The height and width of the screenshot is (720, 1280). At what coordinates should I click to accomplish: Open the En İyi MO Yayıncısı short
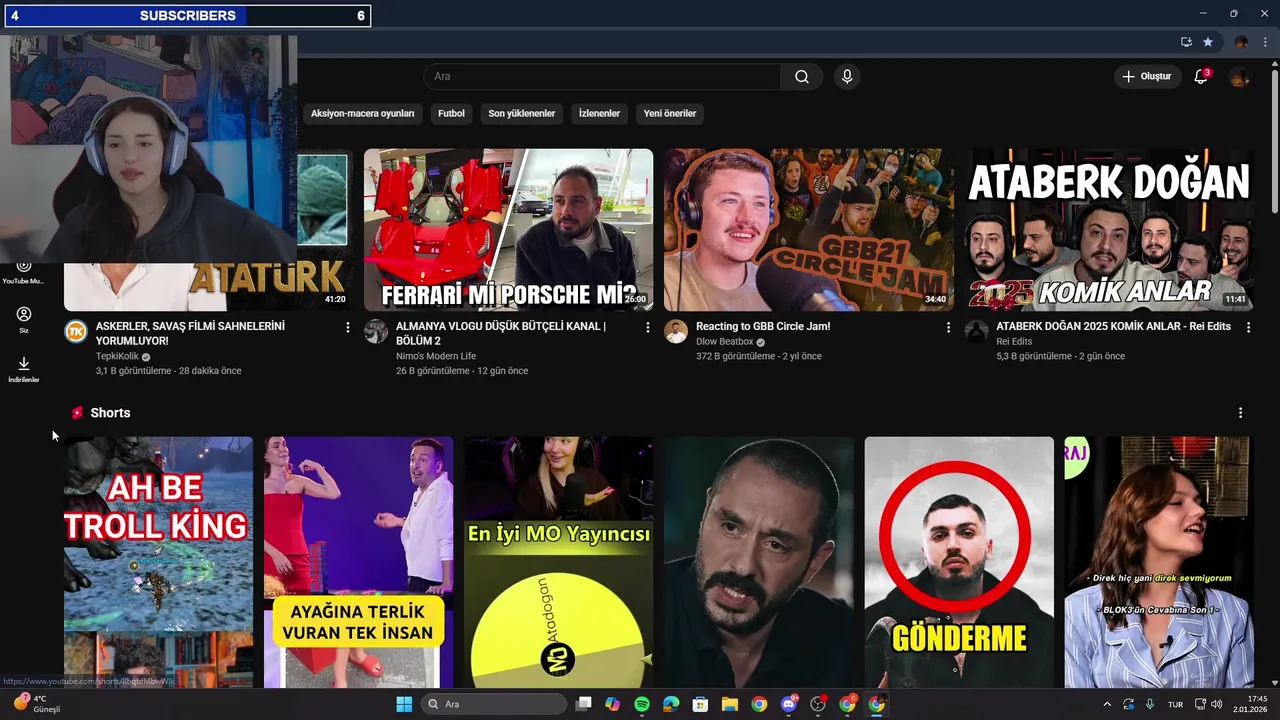pyautogui.click(x=559, y=562)
